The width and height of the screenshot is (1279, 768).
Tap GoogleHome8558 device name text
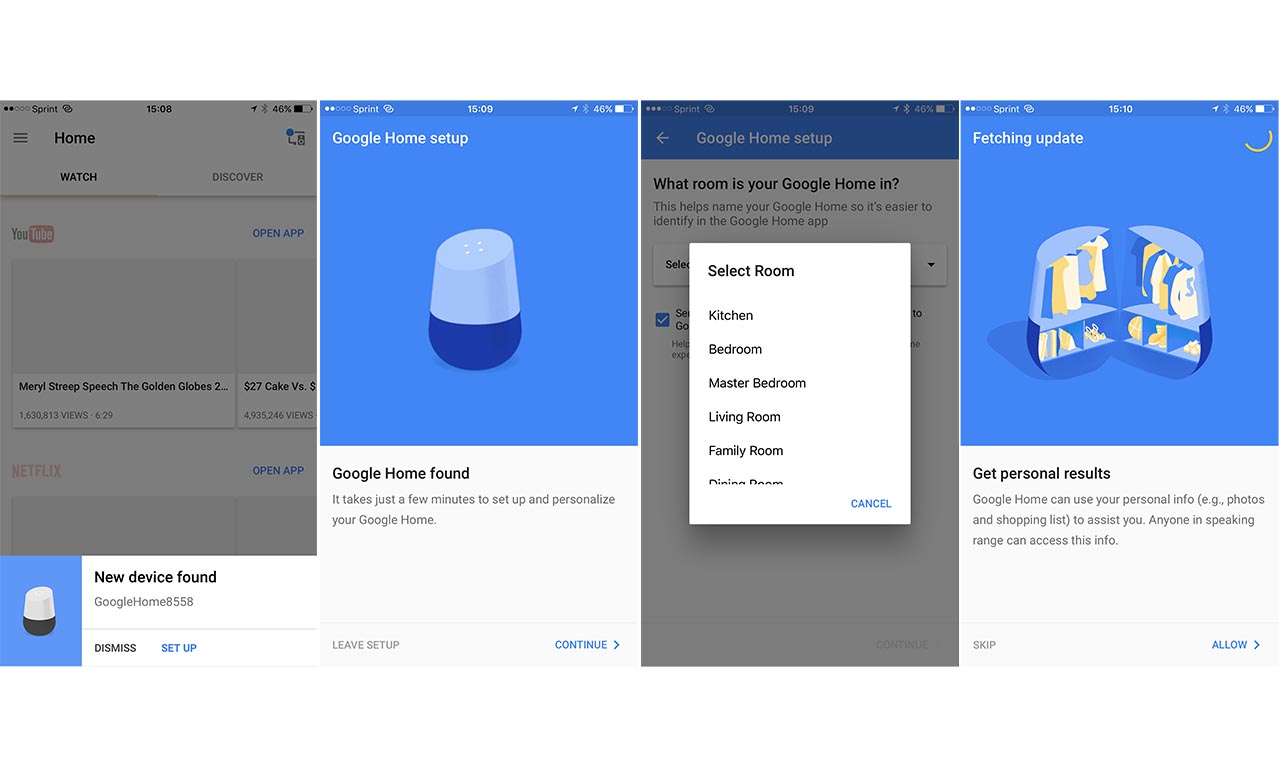pyautogui.click(x=144, y=602)
